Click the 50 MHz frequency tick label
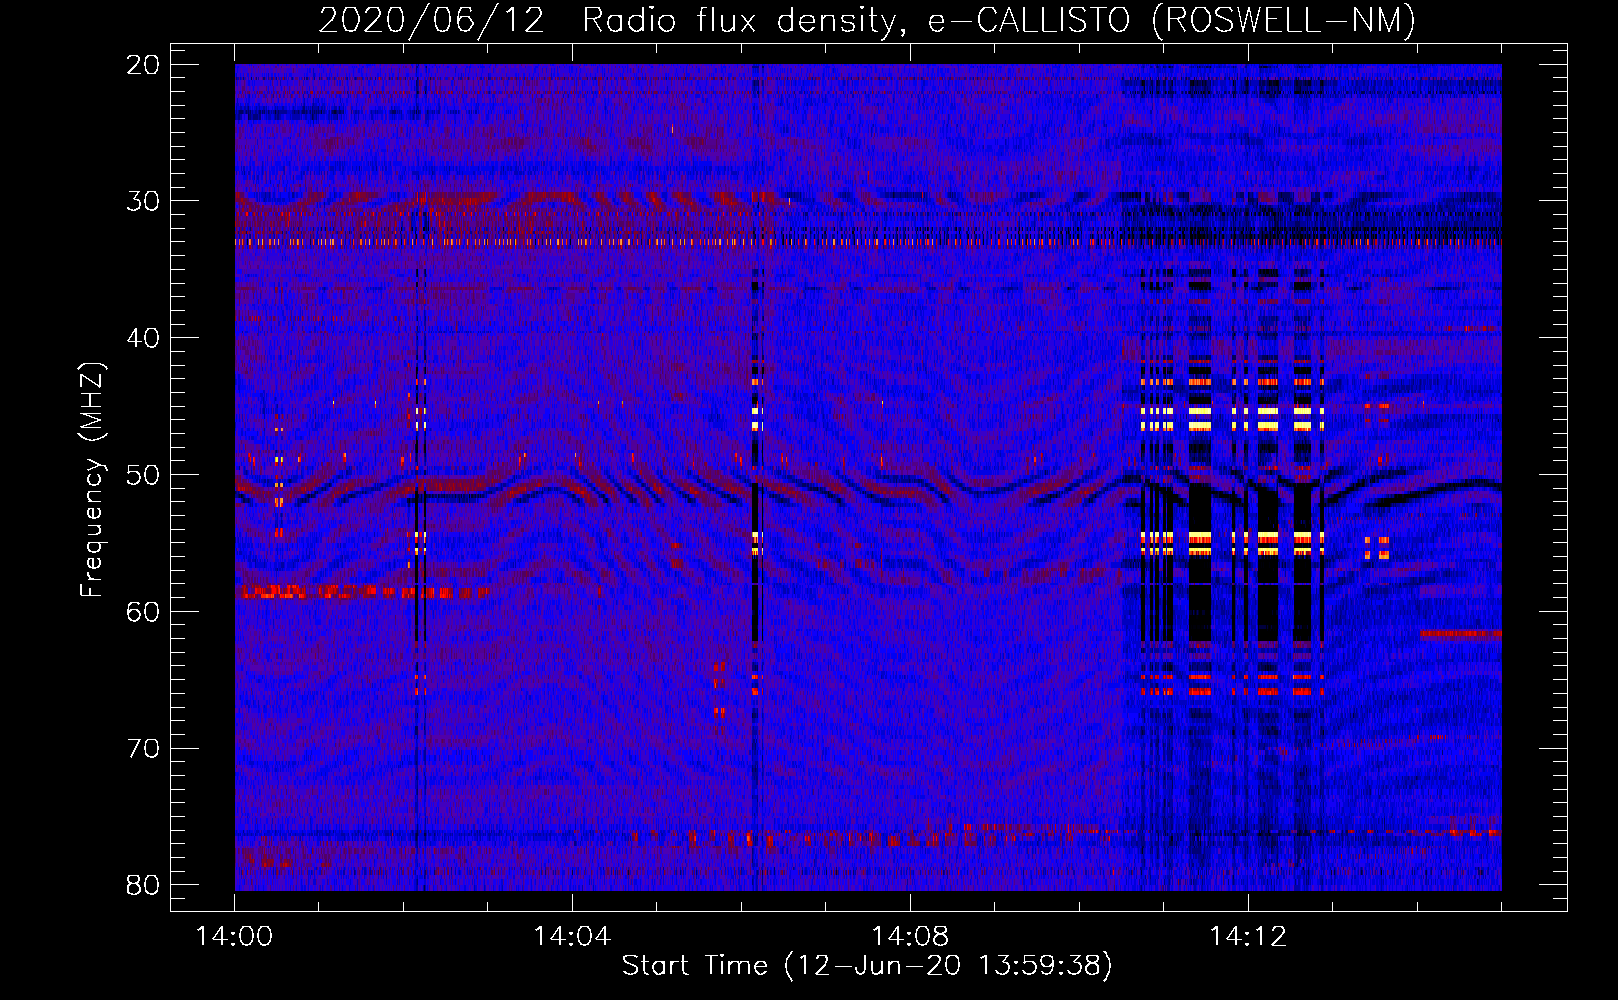 click(144, 475)
